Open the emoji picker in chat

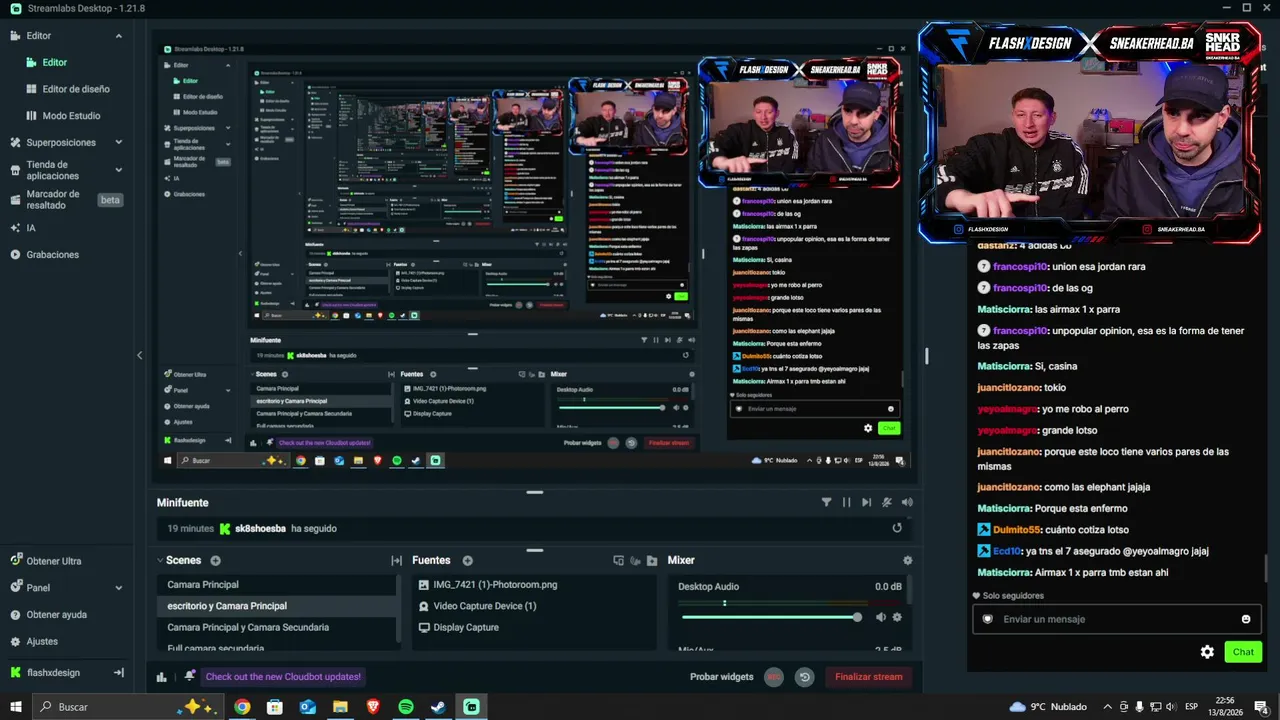[x=1246, y=619]
